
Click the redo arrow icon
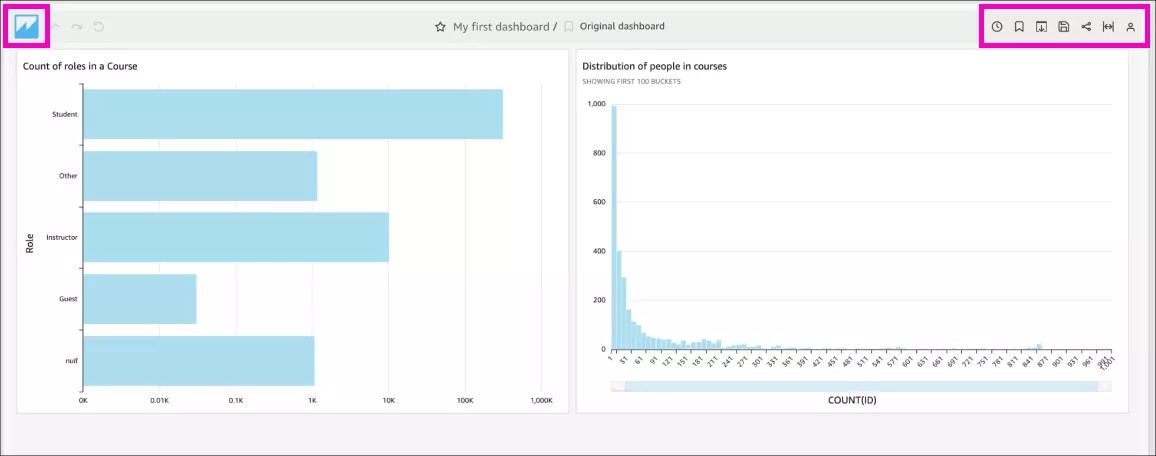point(77,27)
